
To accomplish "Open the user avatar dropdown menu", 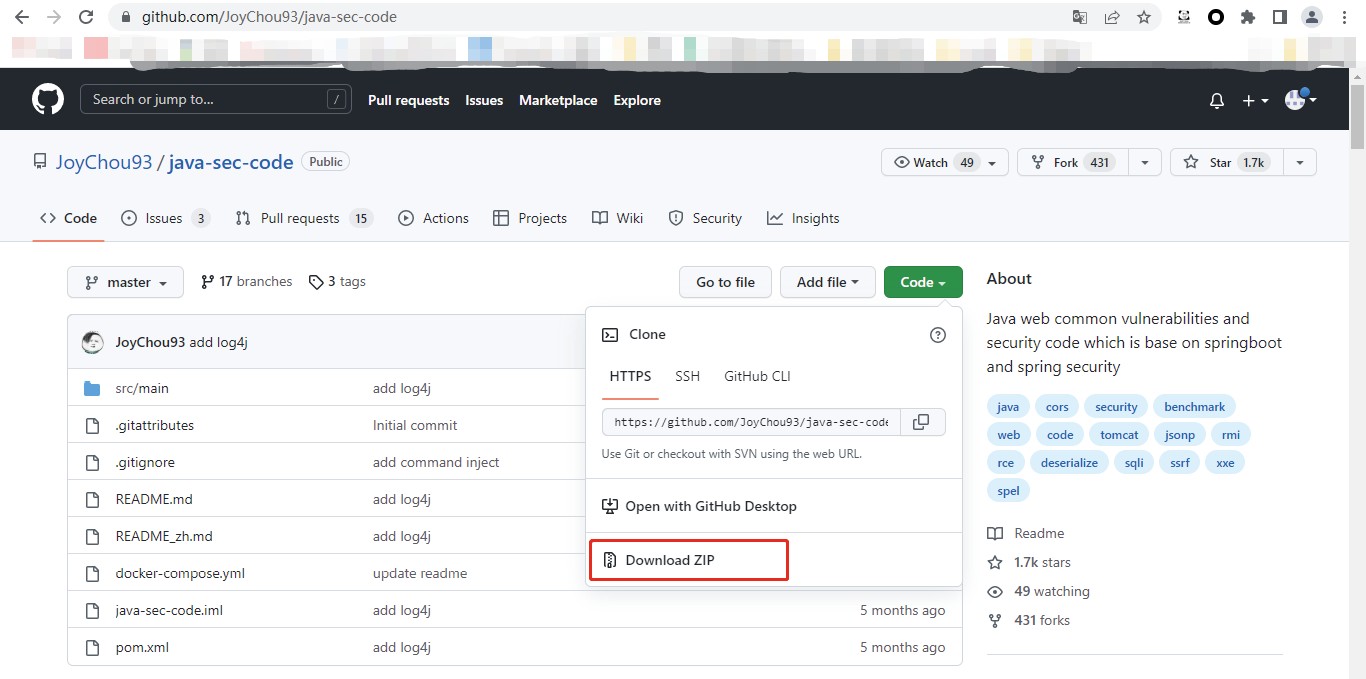I will tap(1300, 99).
